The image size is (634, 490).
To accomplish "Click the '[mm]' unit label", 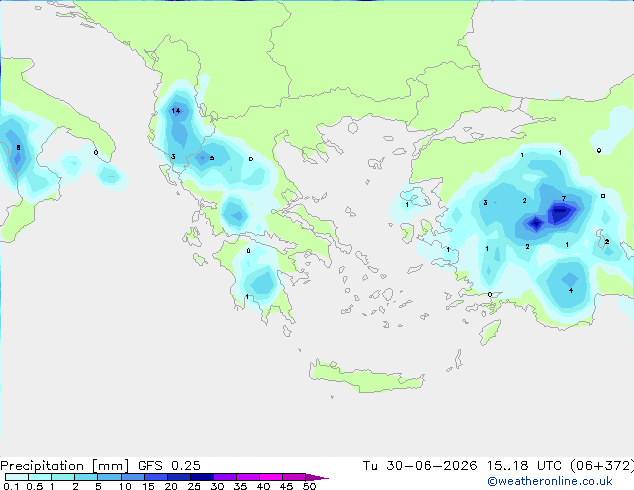I will (111, 466).
